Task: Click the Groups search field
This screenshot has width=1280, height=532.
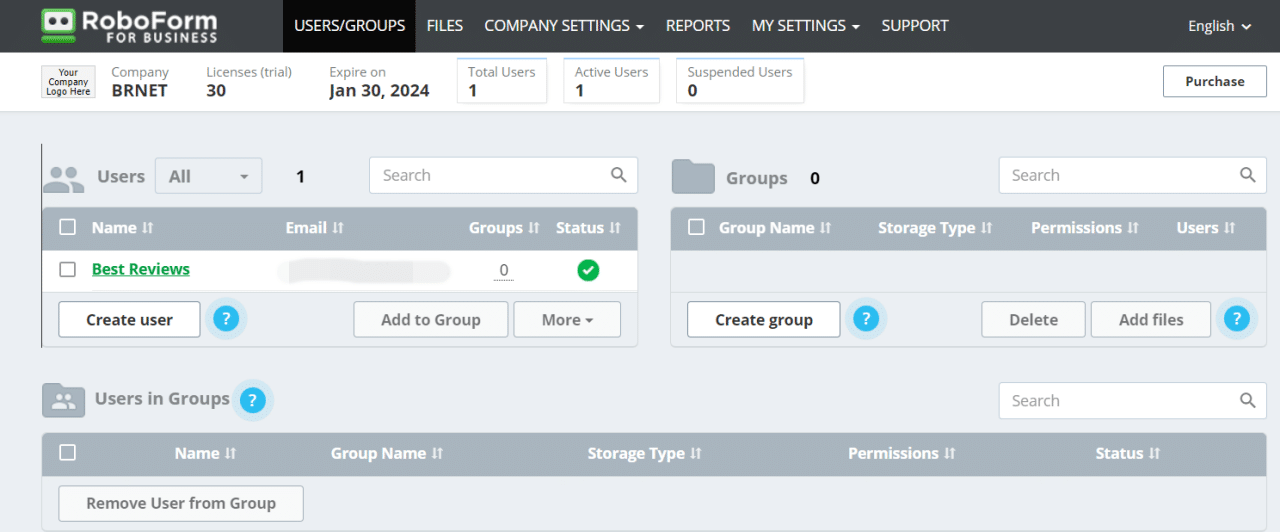Action: [1132, 175]
